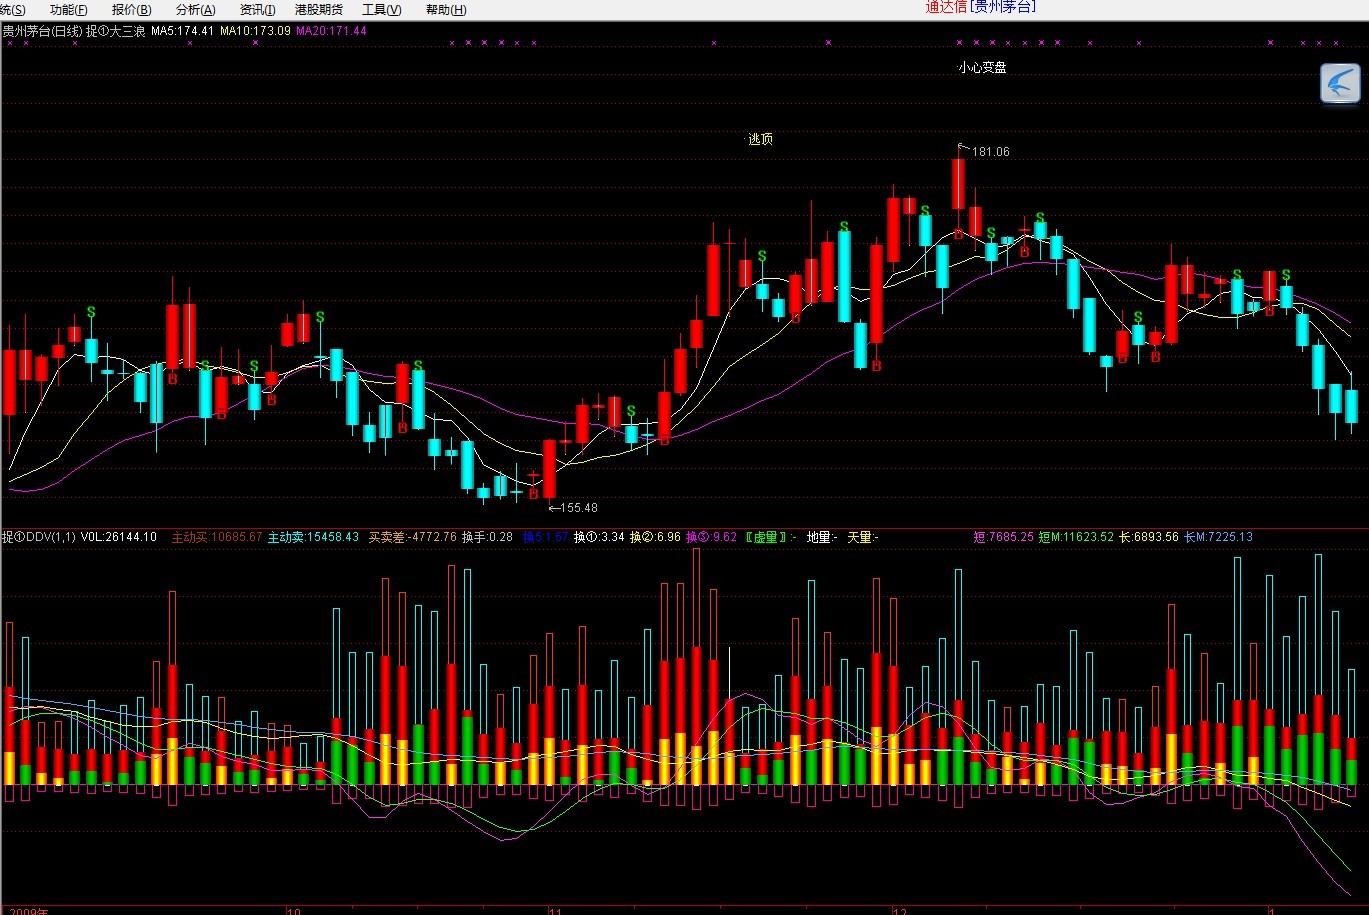Click the 主动买:10685.67 value

point(217,537)
